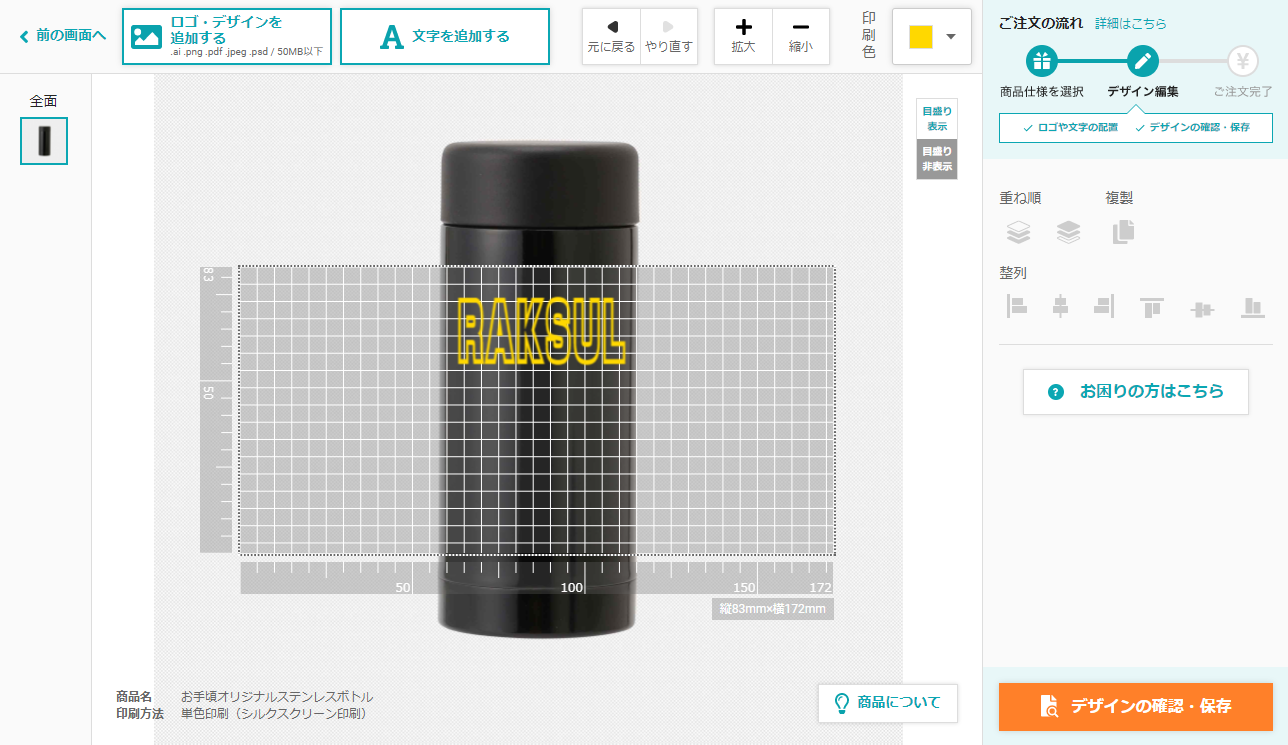Screen dimensions: 1288x745
Task: Click ロゴ・デザインを追加する upload button
Action: click(227, 36)
